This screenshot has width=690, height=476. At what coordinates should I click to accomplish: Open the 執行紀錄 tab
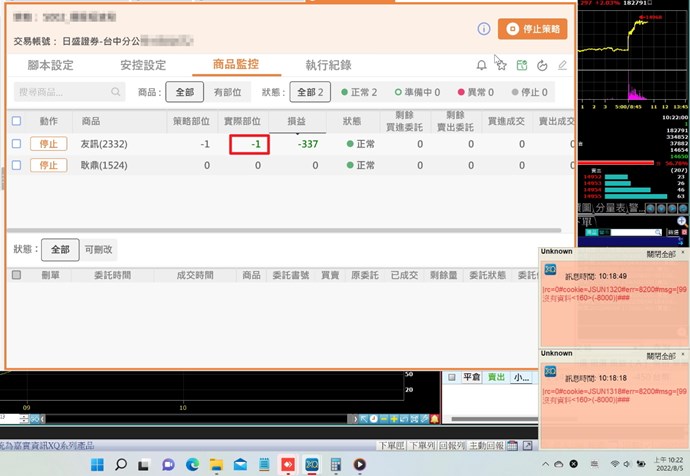(328, 65)
